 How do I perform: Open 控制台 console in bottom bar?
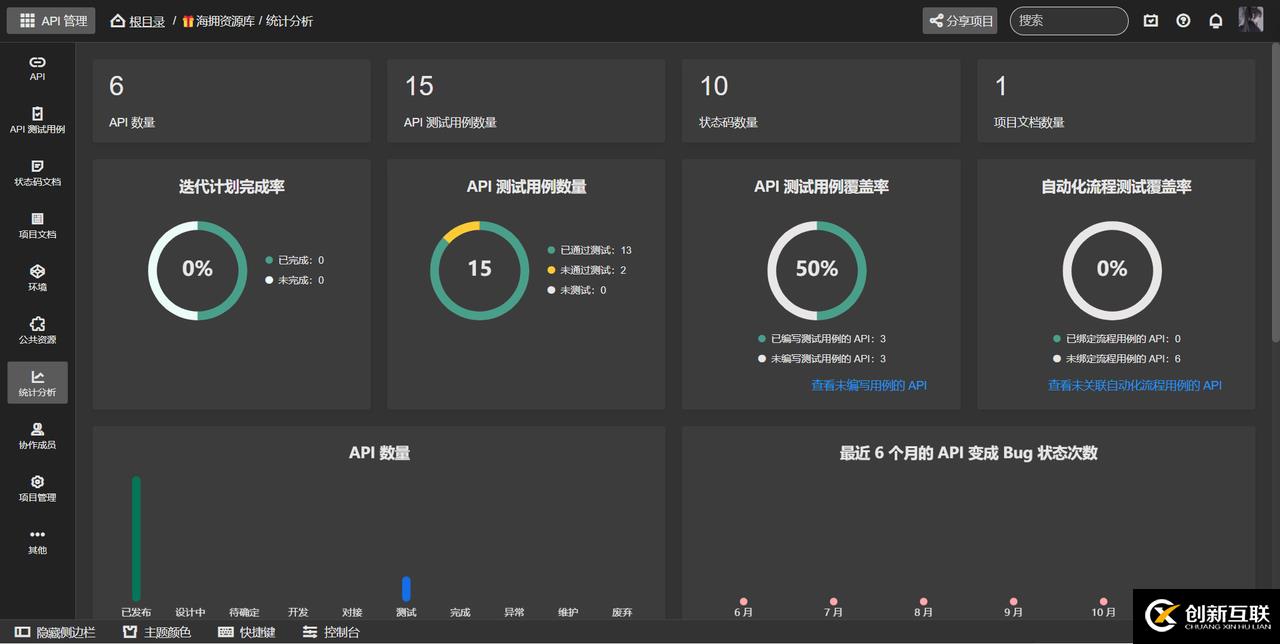(x=331, y=632)
